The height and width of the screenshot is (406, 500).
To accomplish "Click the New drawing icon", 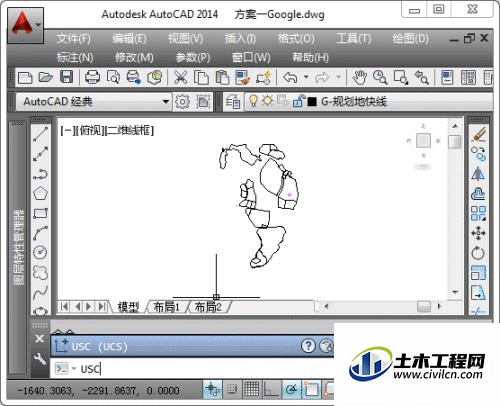I will 25,78.
